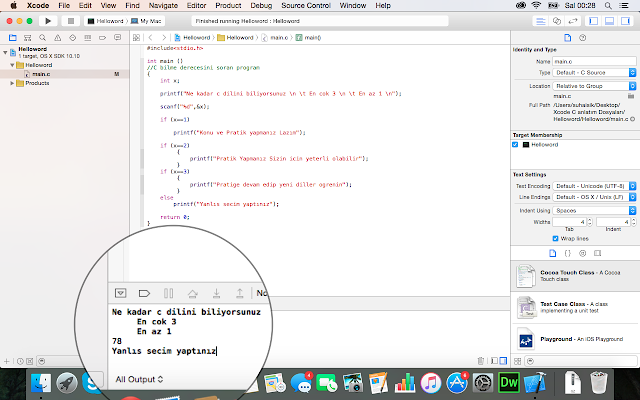The height and width of the screenshot is (400, 640).
Task: Hide the right utilities panel toggle
Action: [627, 20]
